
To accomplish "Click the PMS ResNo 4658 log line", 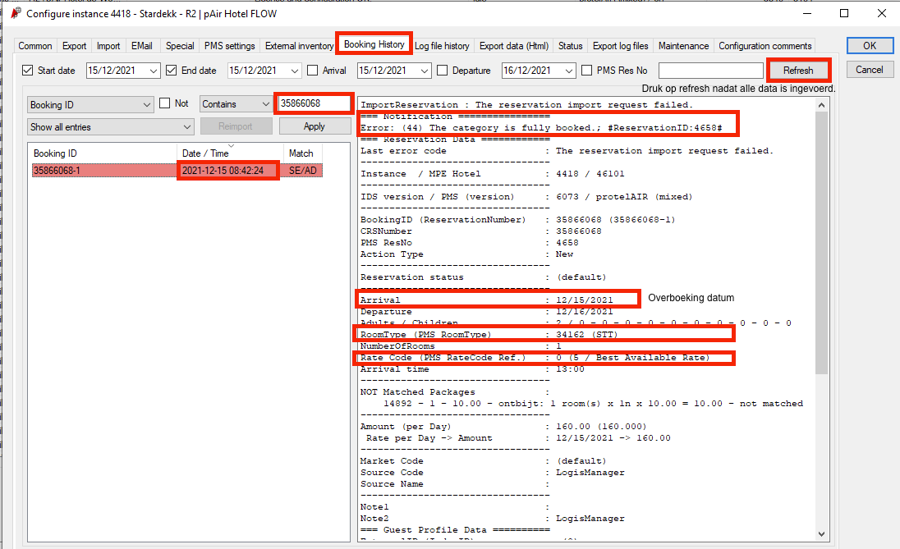I will [470, 243].
